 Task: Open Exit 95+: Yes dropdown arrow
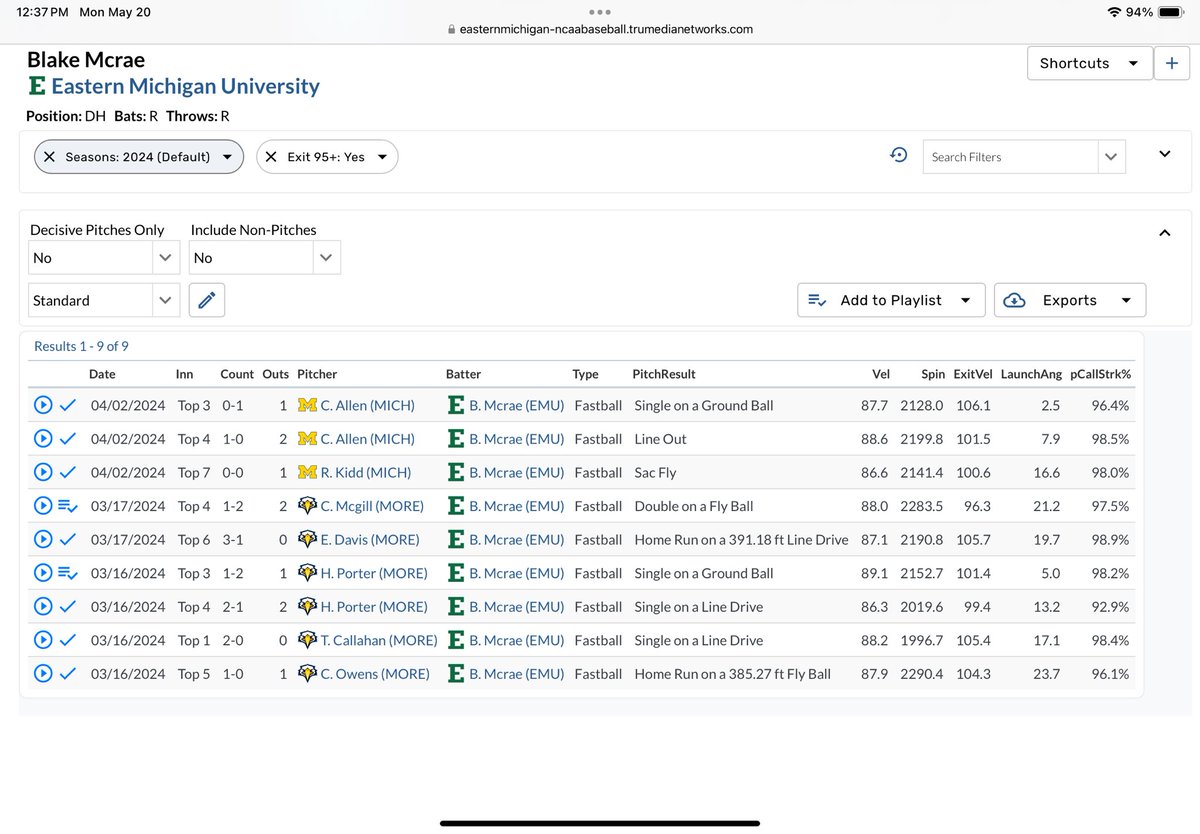pos(382,157)
